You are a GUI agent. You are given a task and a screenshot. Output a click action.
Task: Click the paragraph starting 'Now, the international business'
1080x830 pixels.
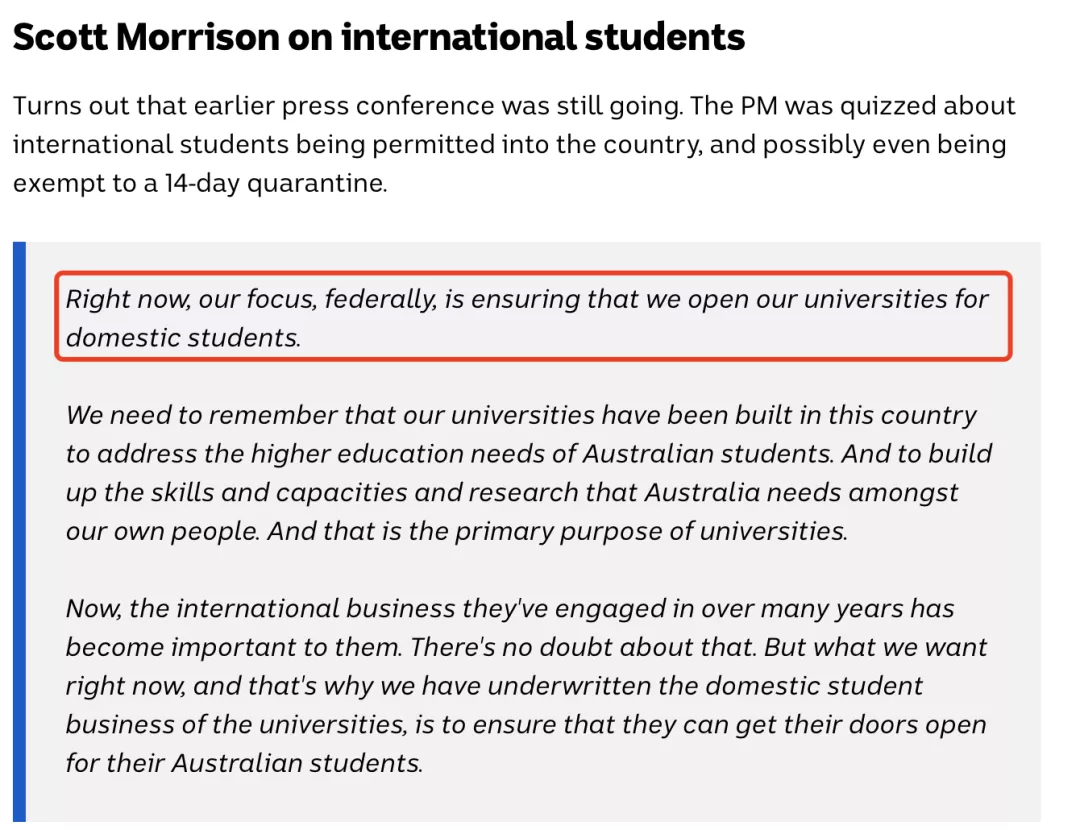pos(526,685)
